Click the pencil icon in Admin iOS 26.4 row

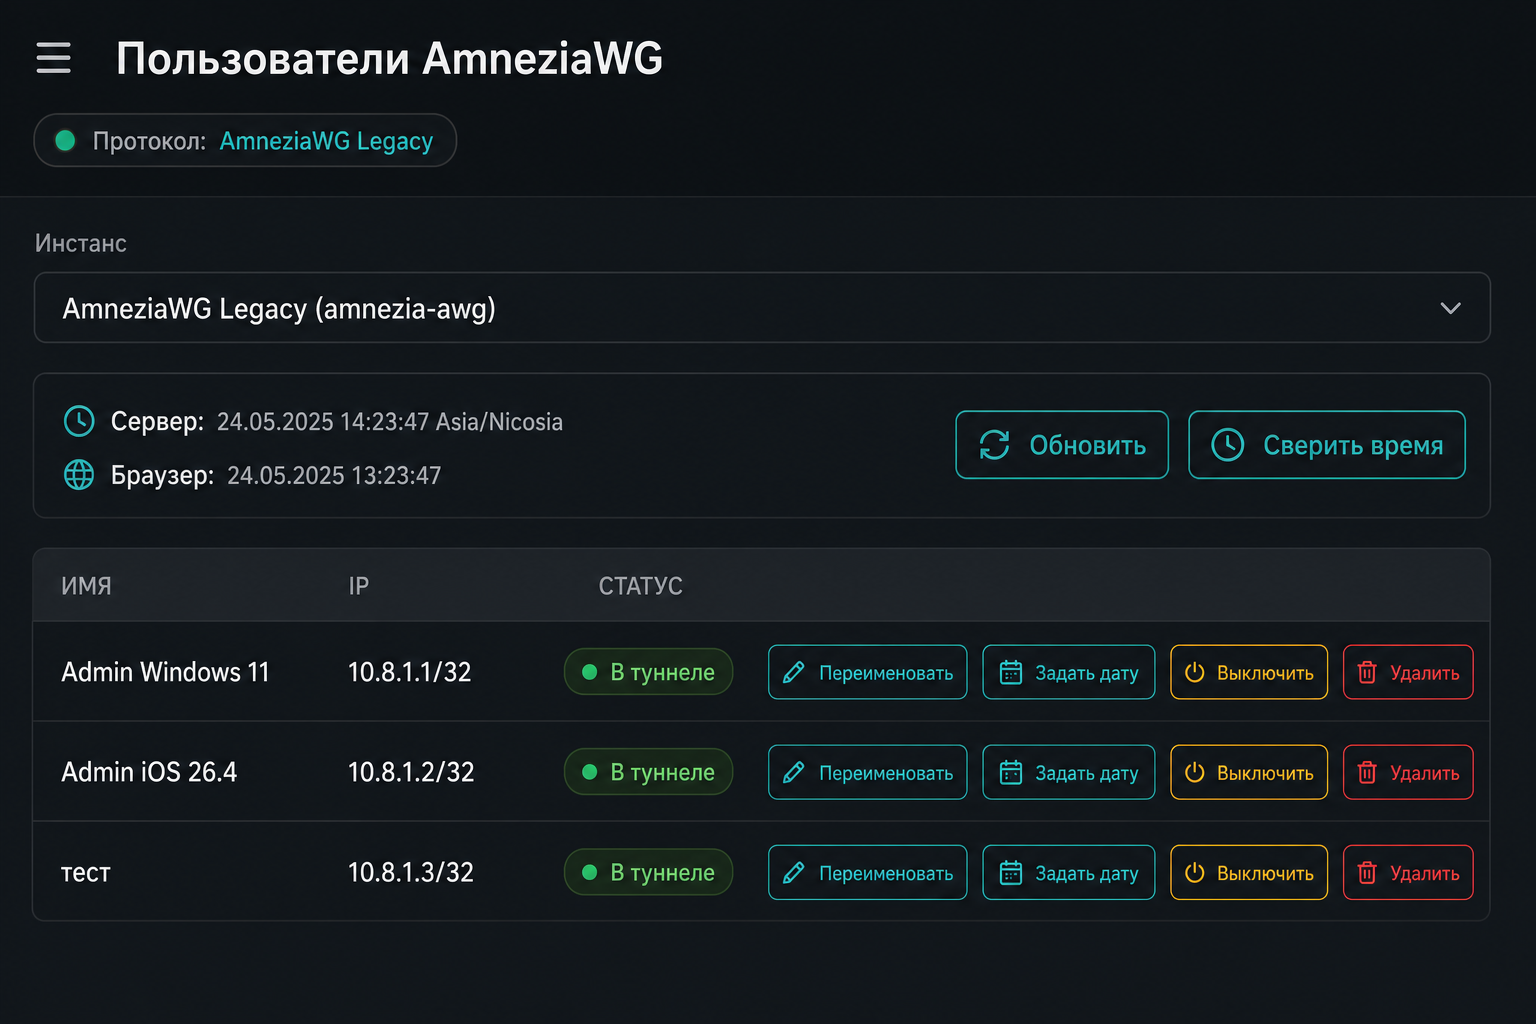tap(794, 772)
